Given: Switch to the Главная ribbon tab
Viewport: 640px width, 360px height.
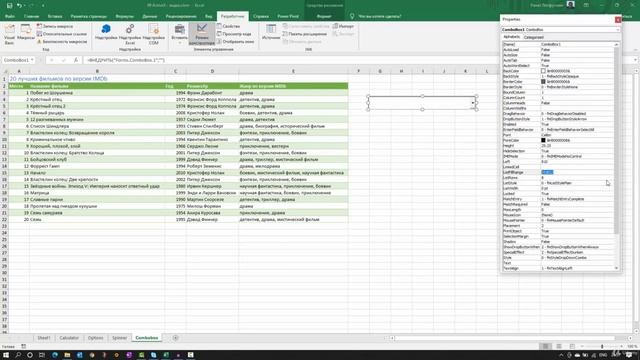Looking at the screenshot, I should tap(31, 16).
